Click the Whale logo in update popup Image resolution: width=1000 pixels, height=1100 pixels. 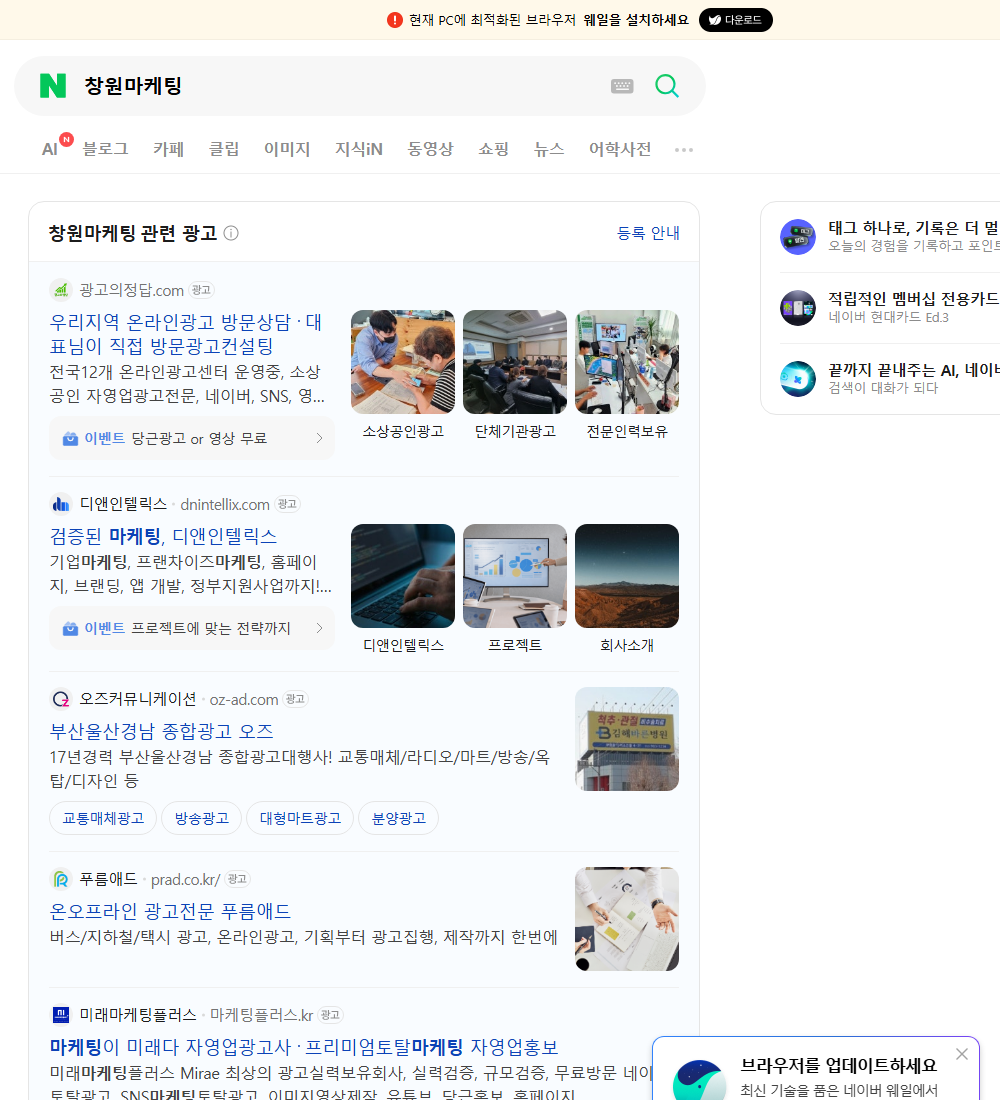(x=699, y=1080)
